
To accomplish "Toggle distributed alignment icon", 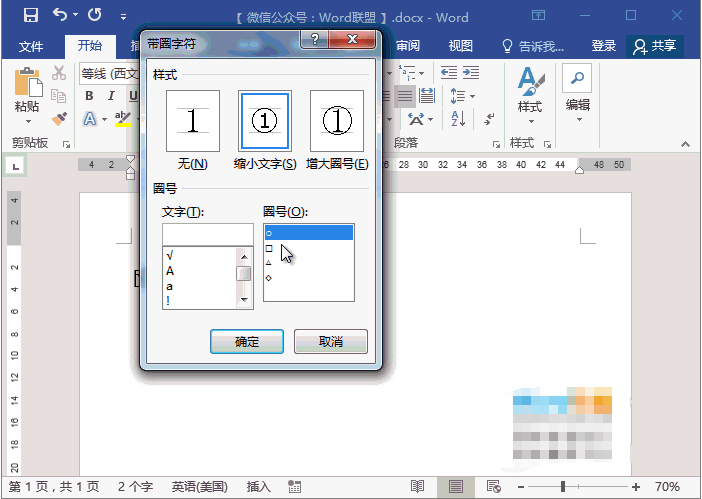I will [427, 96].
